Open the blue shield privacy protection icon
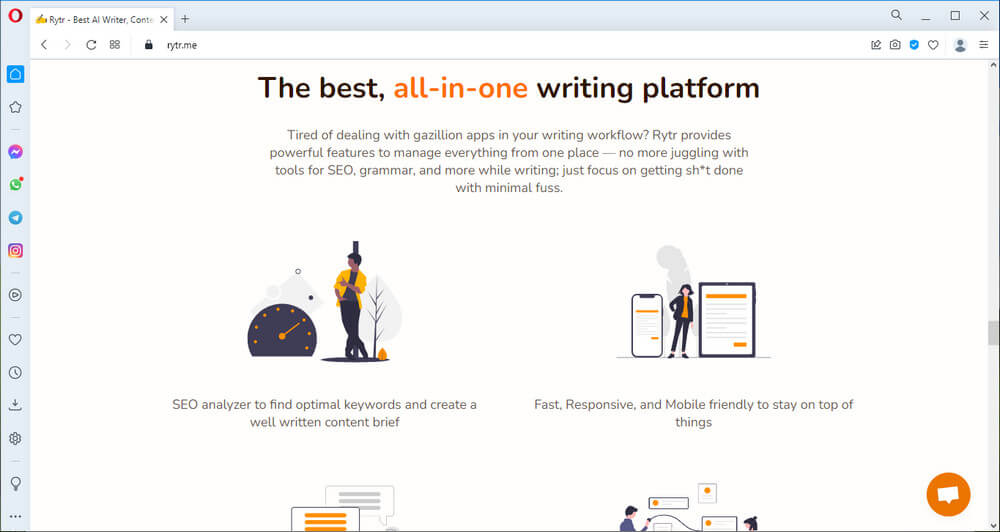 (x=915, y=45)
